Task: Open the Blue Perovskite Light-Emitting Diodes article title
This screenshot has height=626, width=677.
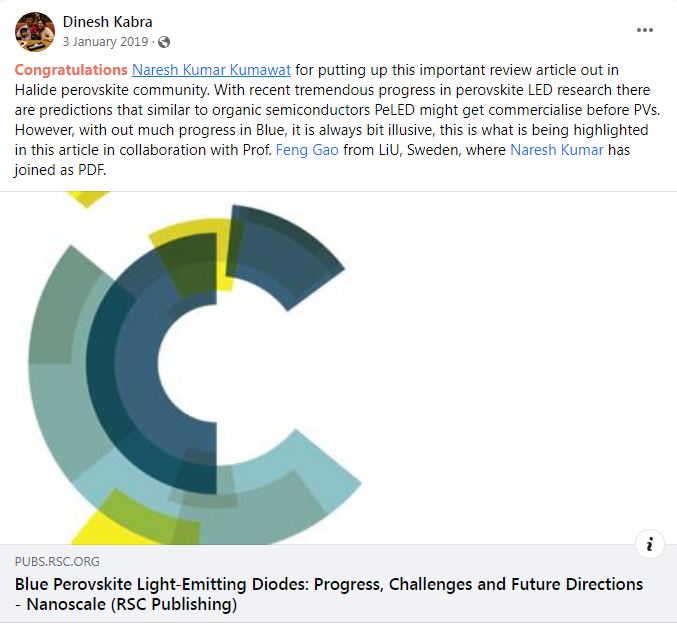Action: (x=329, y=584)
